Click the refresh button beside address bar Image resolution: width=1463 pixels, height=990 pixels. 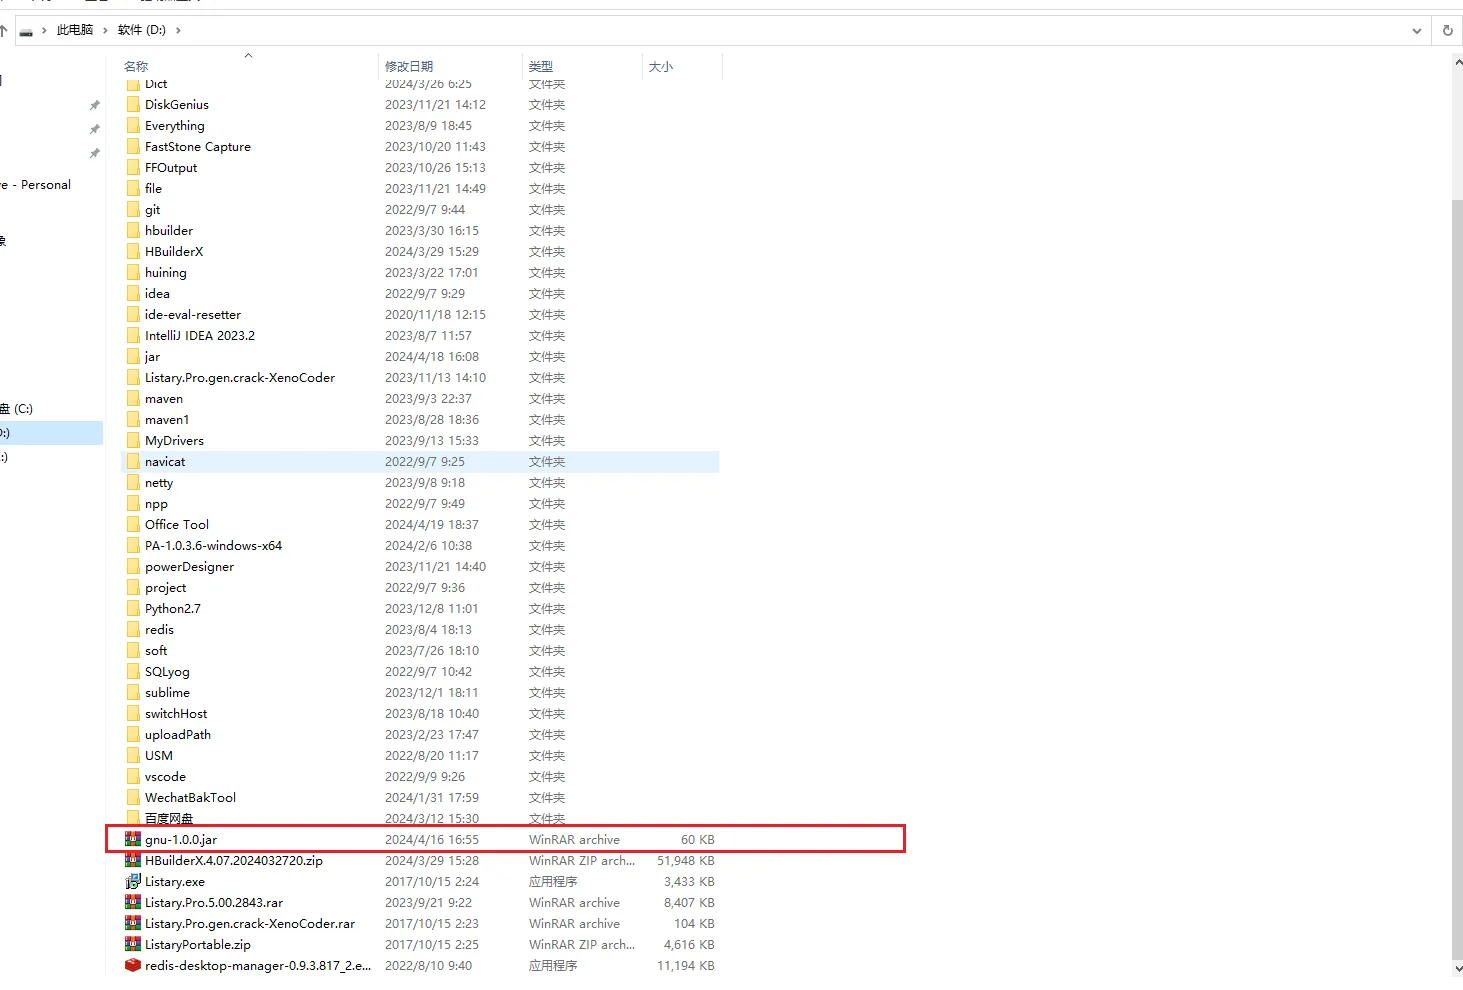click(x=1447, y=30)
